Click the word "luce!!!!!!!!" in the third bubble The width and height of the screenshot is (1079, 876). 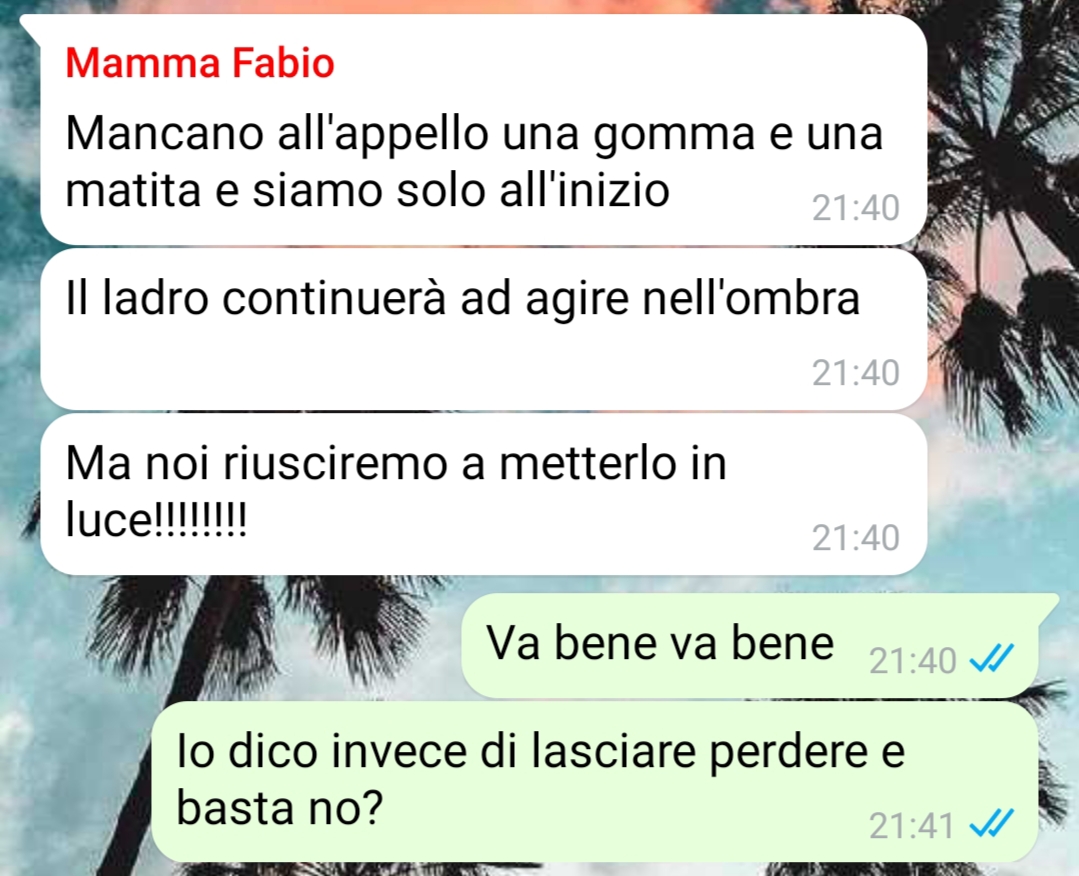pyautogui.click(x=156, y=520)
